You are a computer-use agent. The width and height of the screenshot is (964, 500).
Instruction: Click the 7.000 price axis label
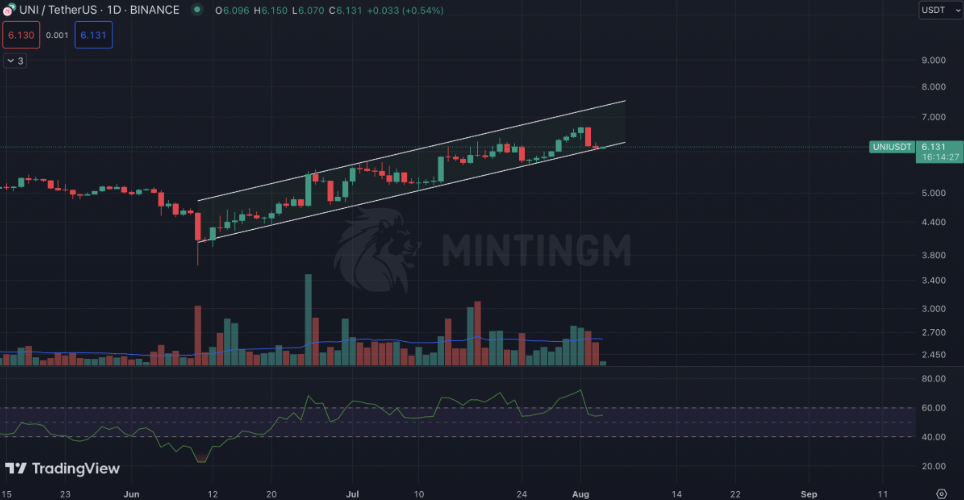(933, 117)
